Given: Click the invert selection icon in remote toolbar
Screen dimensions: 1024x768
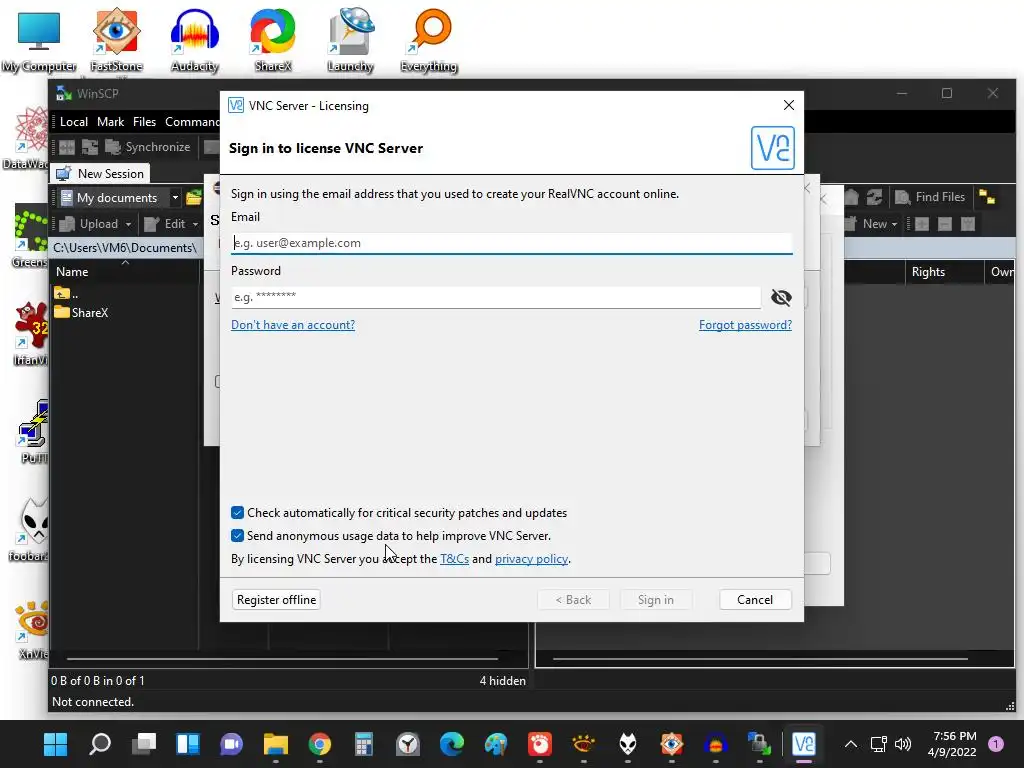Looking at the screenshot, I should tap(968, 224).
